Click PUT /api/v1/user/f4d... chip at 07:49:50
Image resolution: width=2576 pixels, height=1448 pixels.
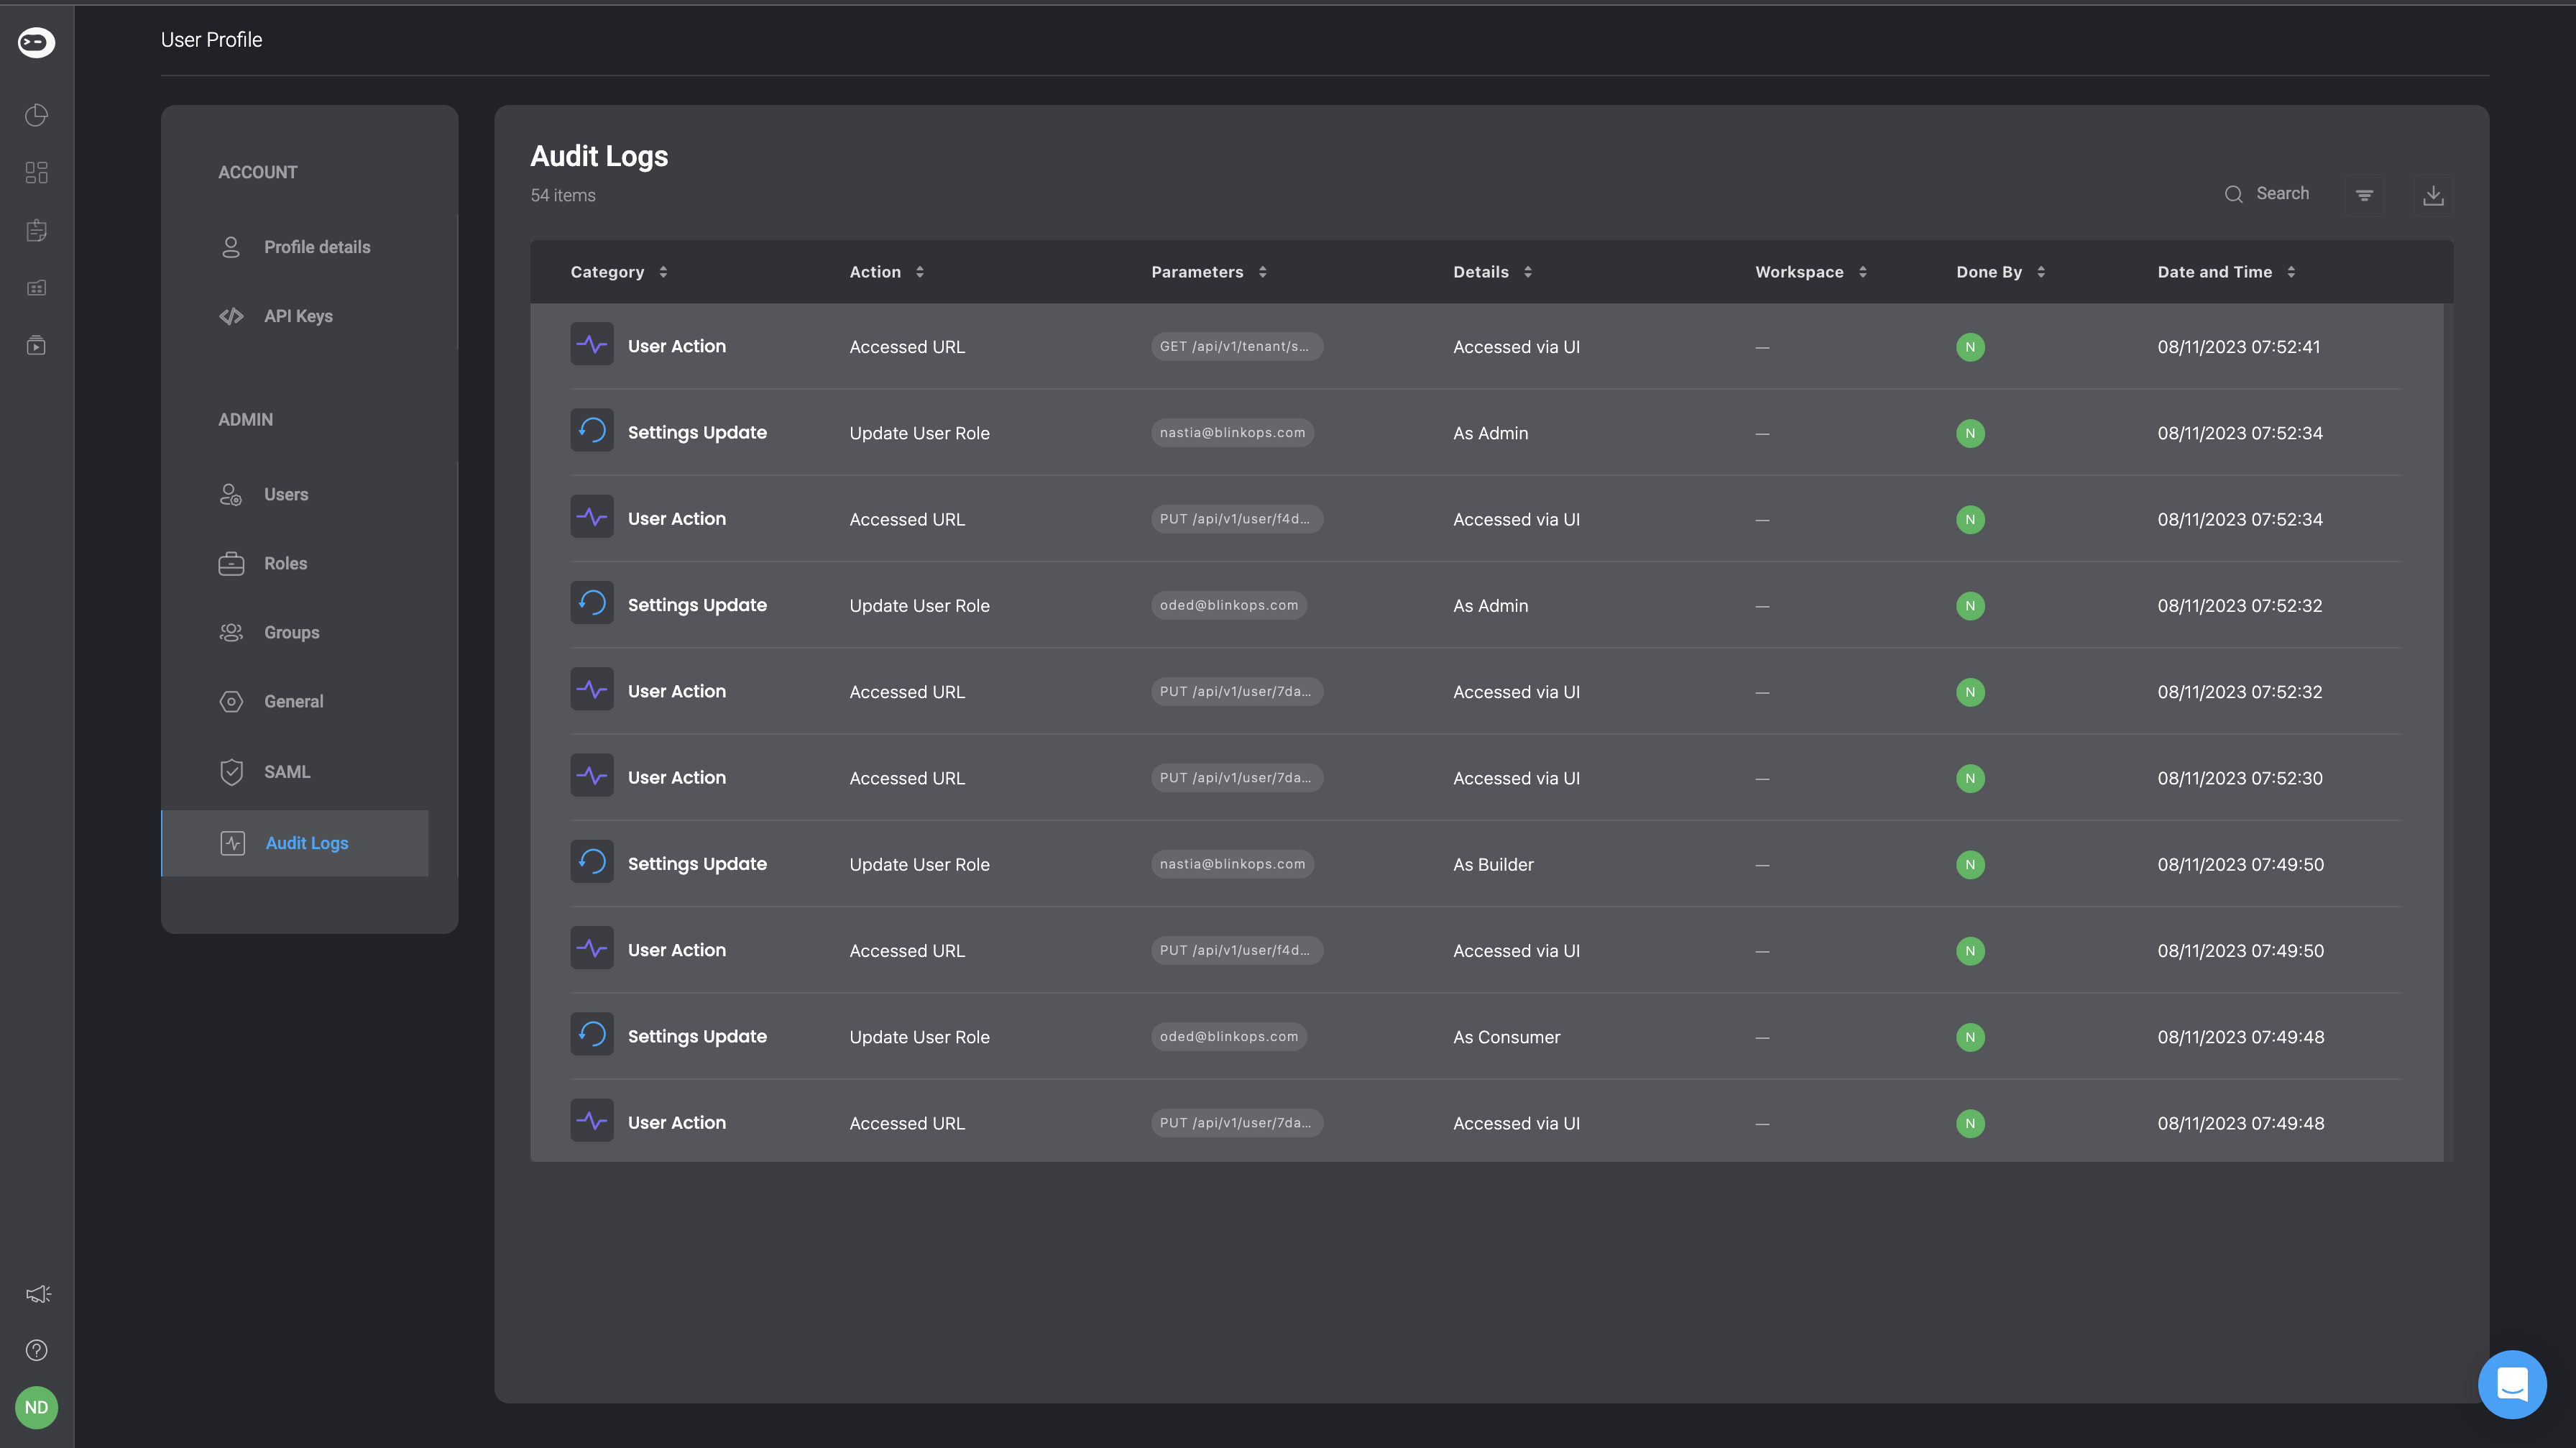1237,950
